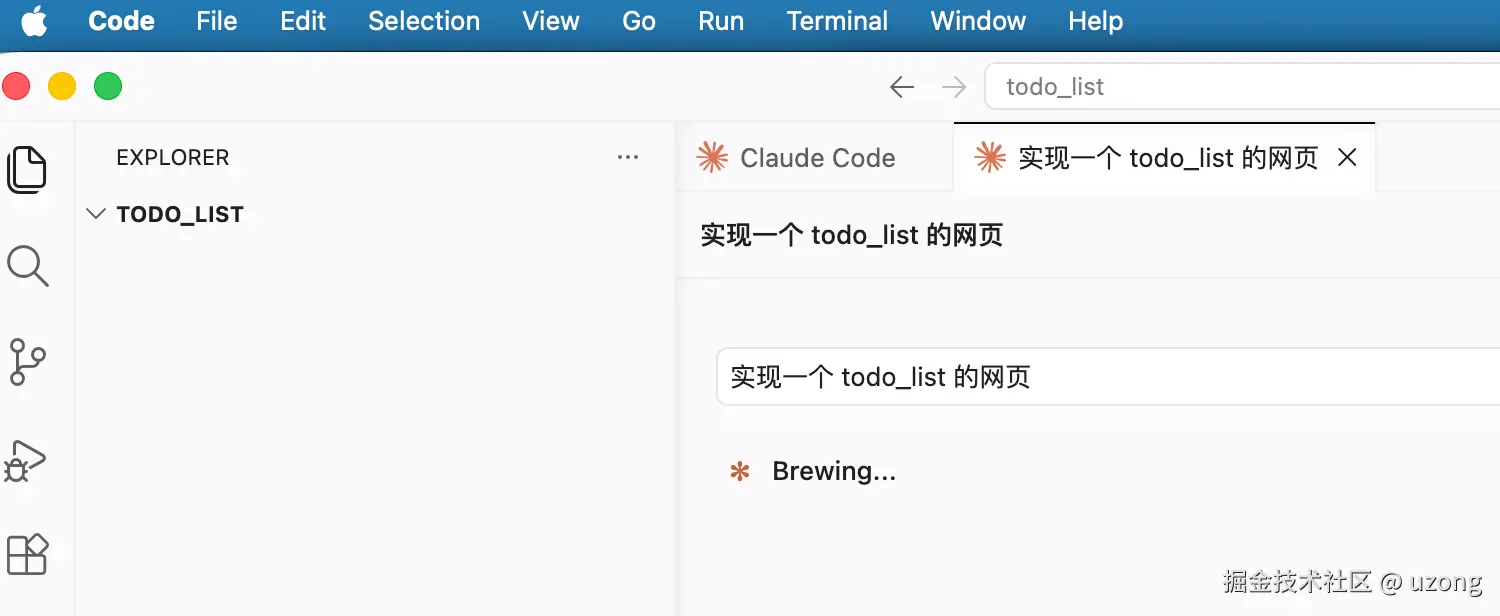Image resolution: width=1500 pixels, height=616 pixels.
Task: Open the View menu
Action: (551, 21)
